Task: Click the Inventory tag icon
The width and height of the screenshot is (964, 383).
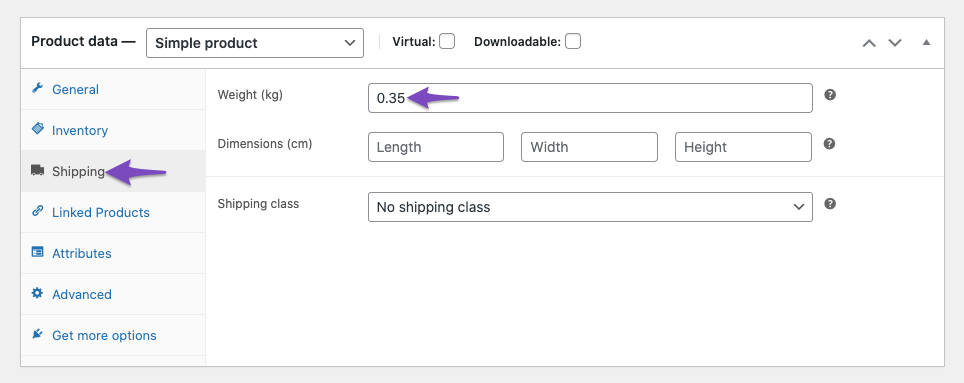Action: (38, 129)
